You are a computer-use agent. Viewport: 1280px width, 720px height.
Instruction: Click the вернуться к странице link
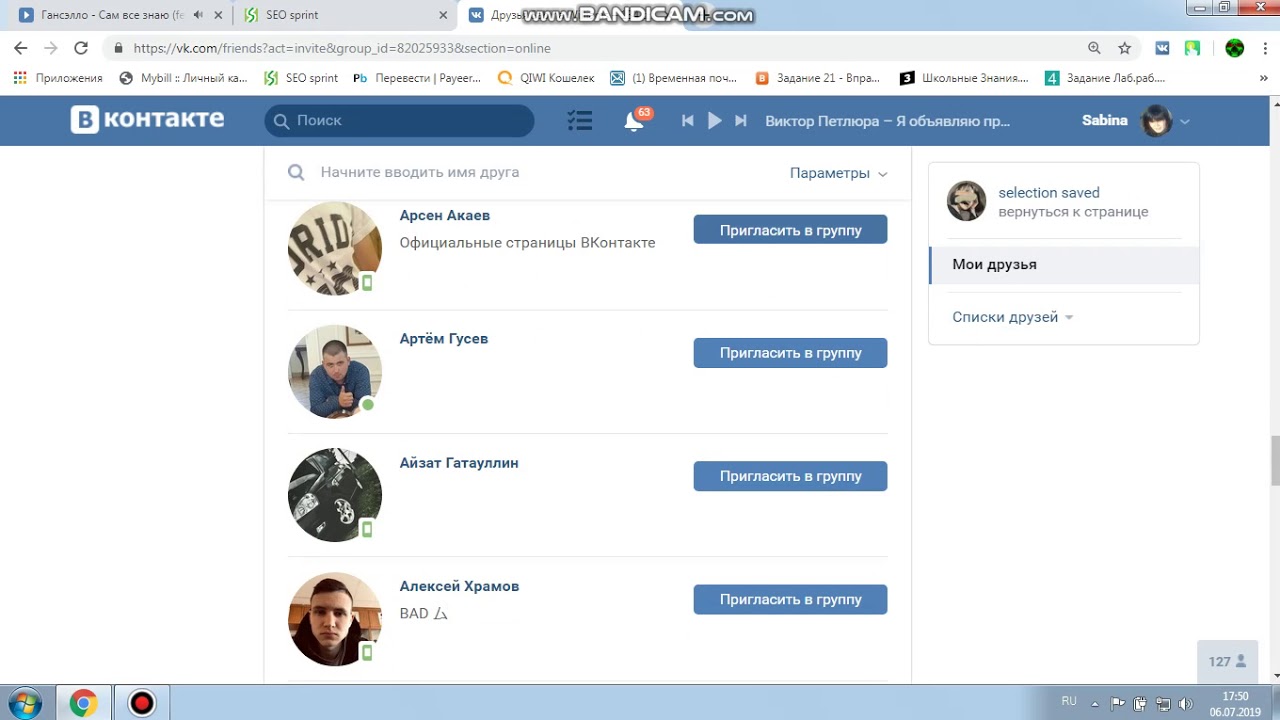1073,212
